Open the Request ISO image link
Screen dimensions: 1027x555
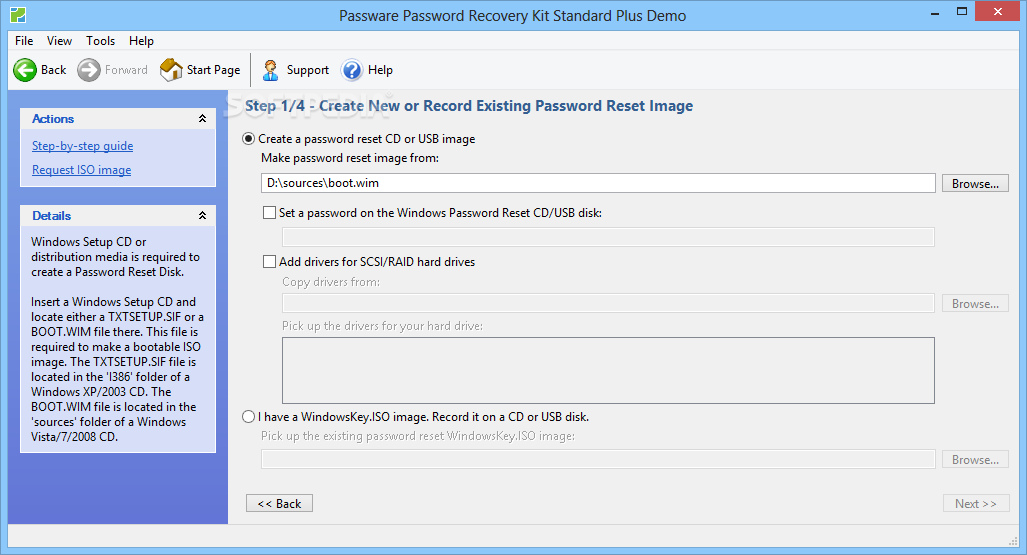pyautogui.click(x=81, y=170)
